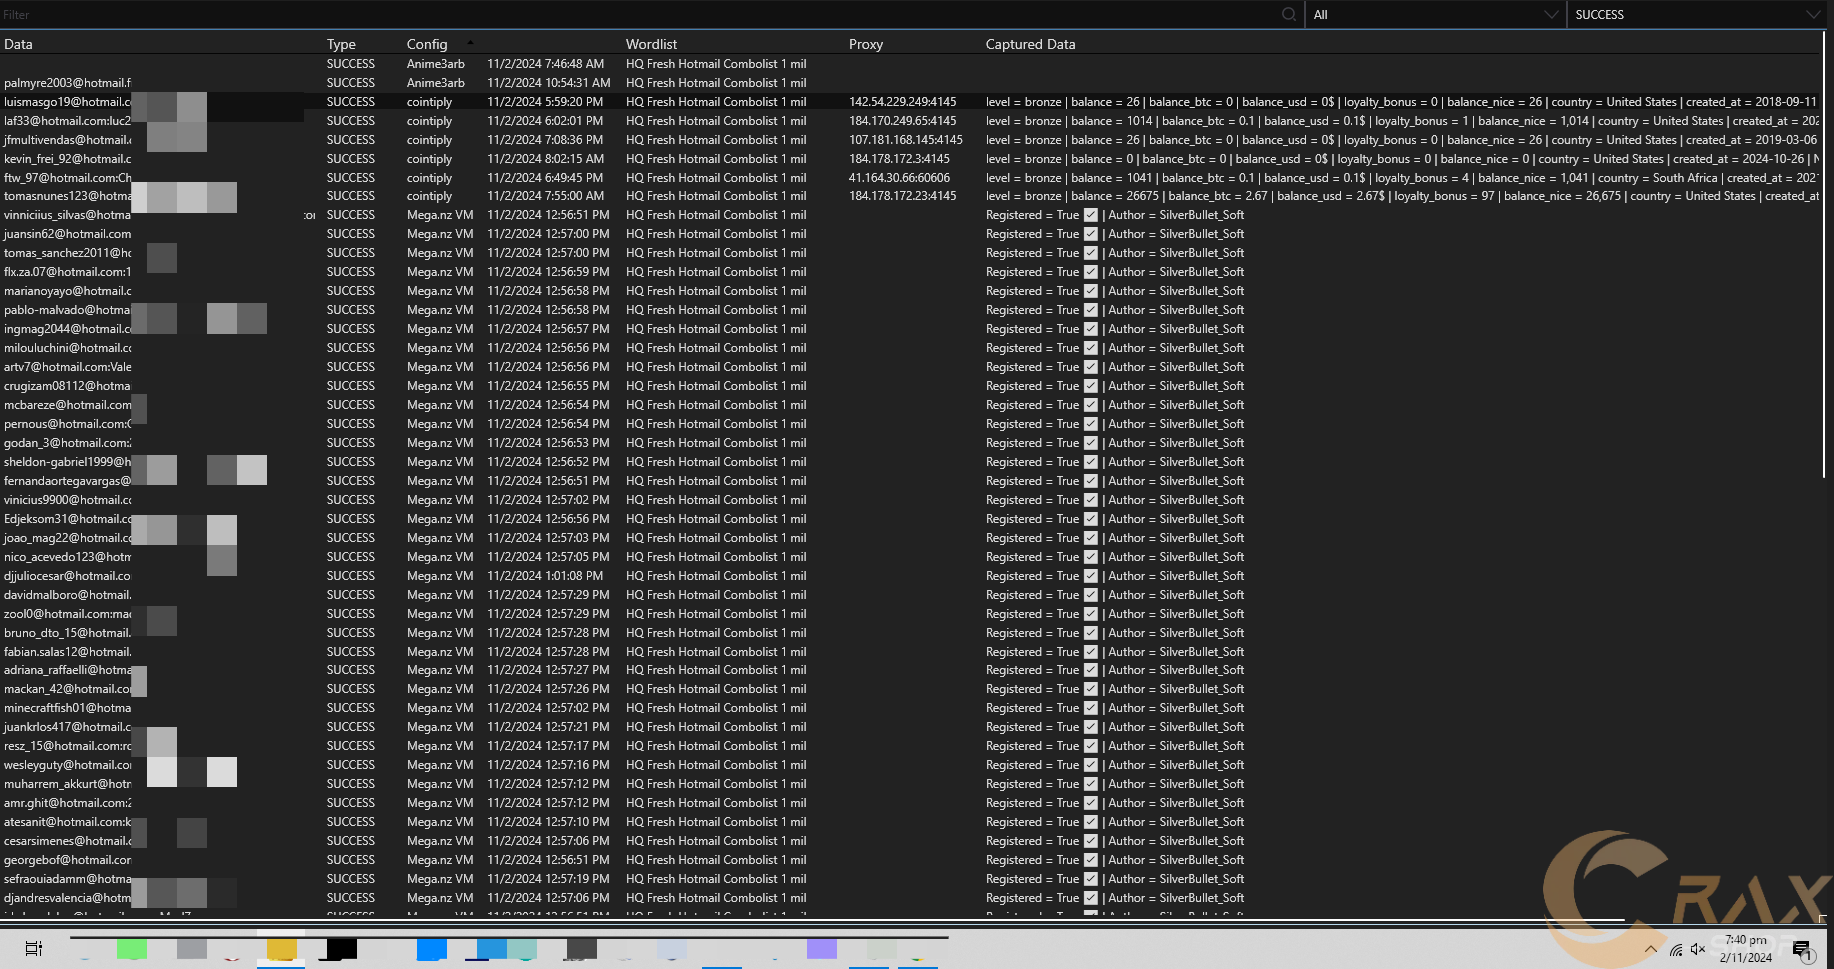Viewport: 1834px width, 969px height.
Task: Click the sort arrow beside Config header
Action: (470, 42)
